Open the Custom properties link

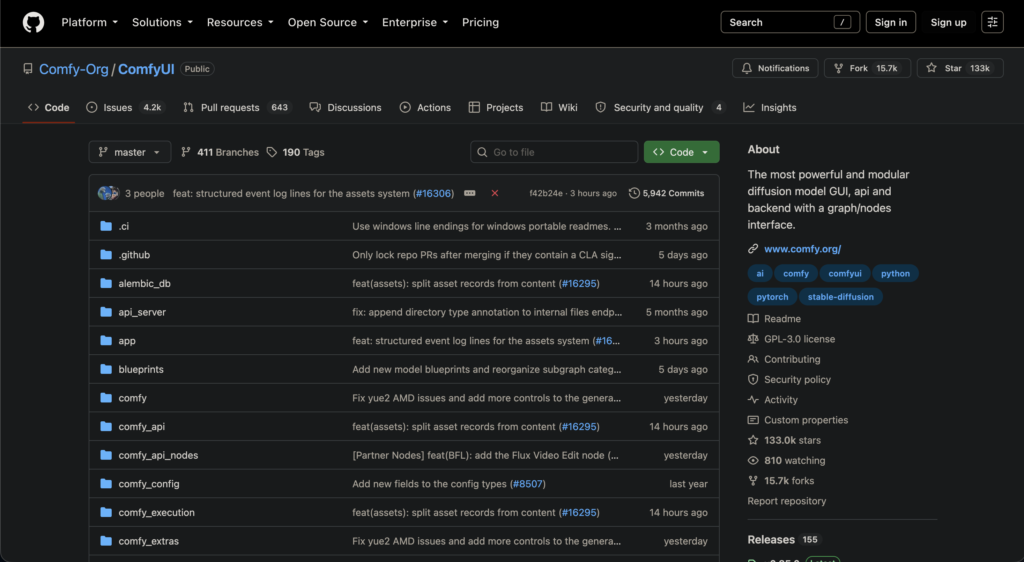click(x=806, y=420)
